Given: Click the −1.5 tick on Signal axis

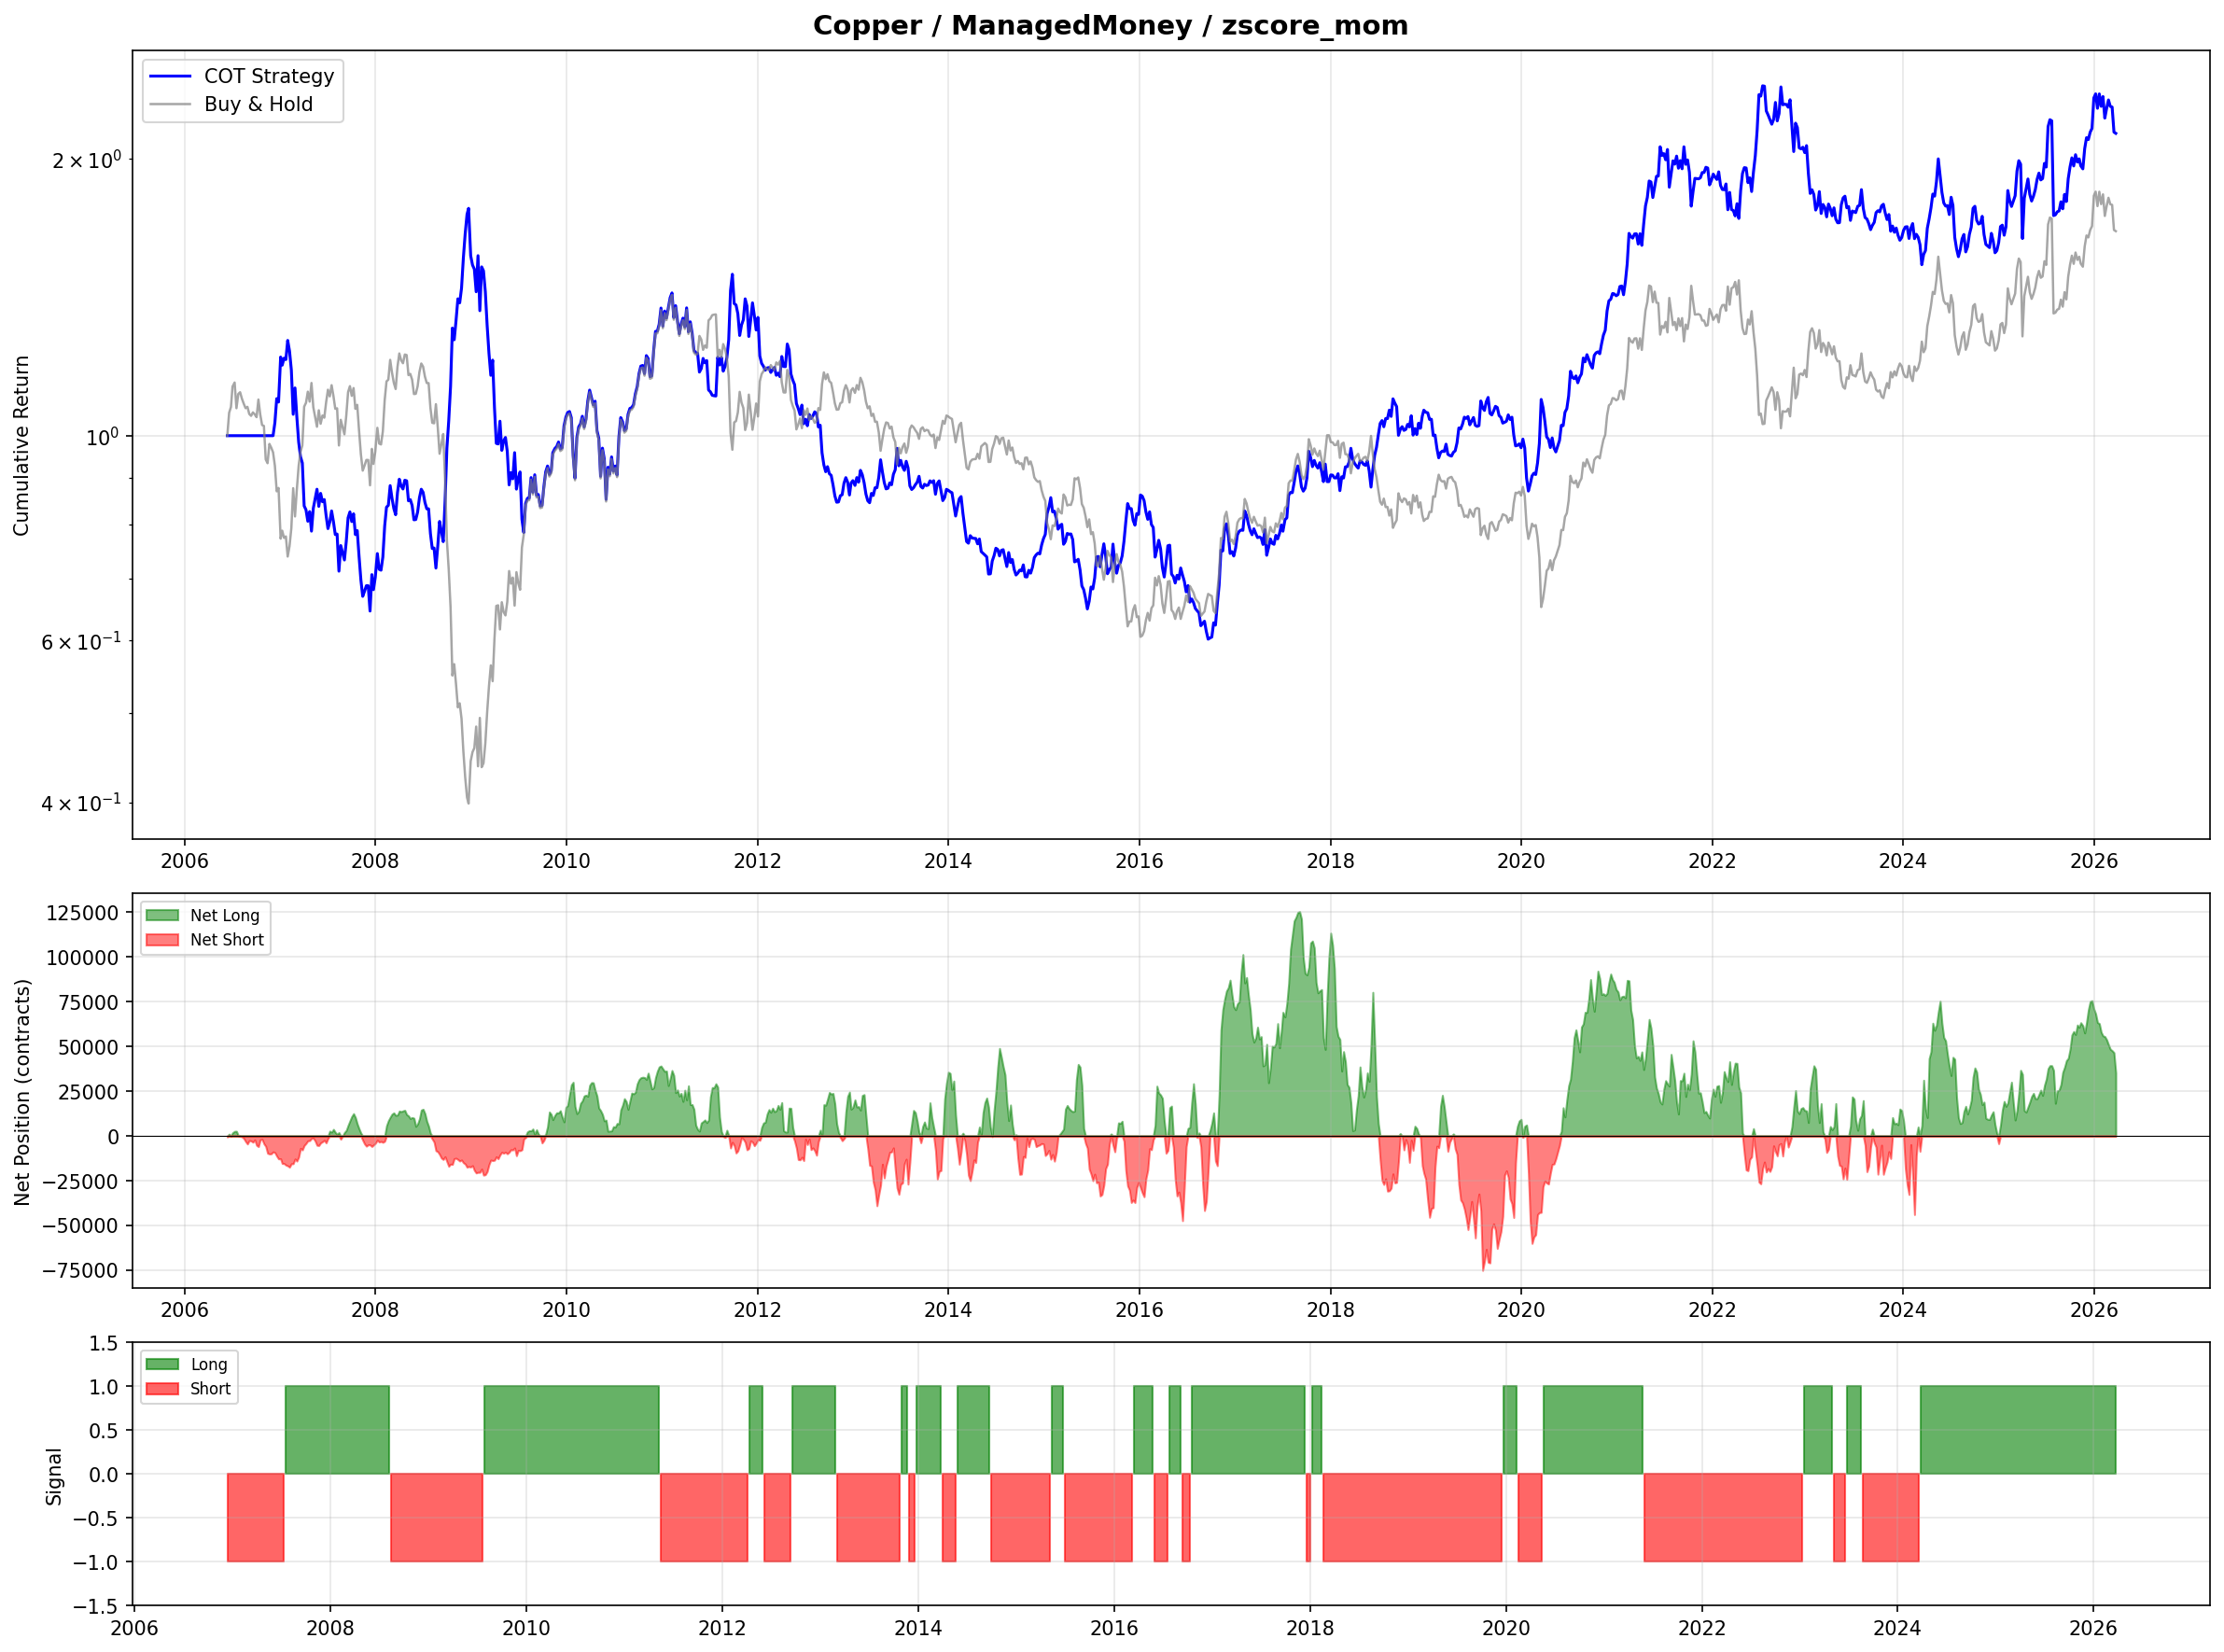Looking at the screenshot, I should (x=95, y=1607).
